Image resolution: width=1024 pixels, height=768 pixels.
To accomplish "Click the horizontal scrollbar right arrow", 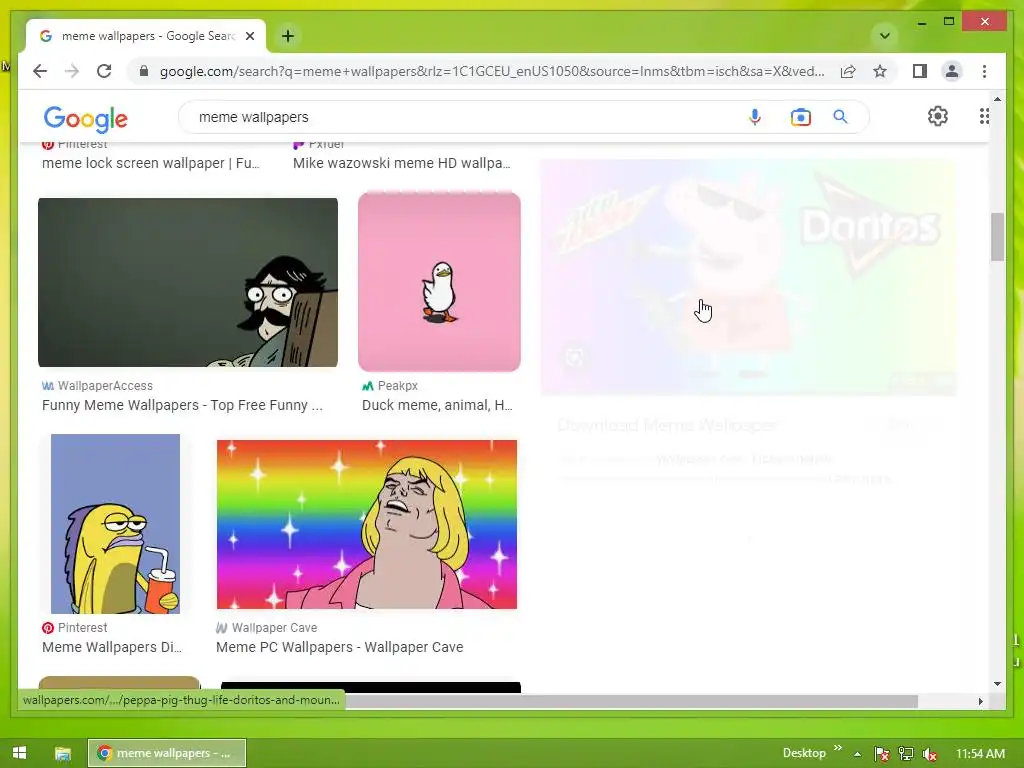I will [980, 701].
